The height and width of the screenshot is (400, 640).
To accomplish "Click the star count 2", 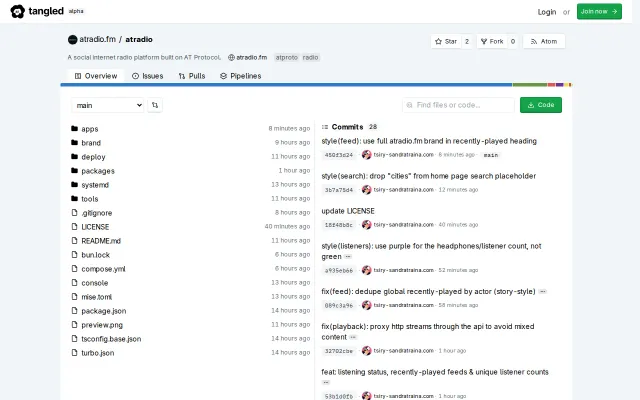I will click(x=467, y=41).
